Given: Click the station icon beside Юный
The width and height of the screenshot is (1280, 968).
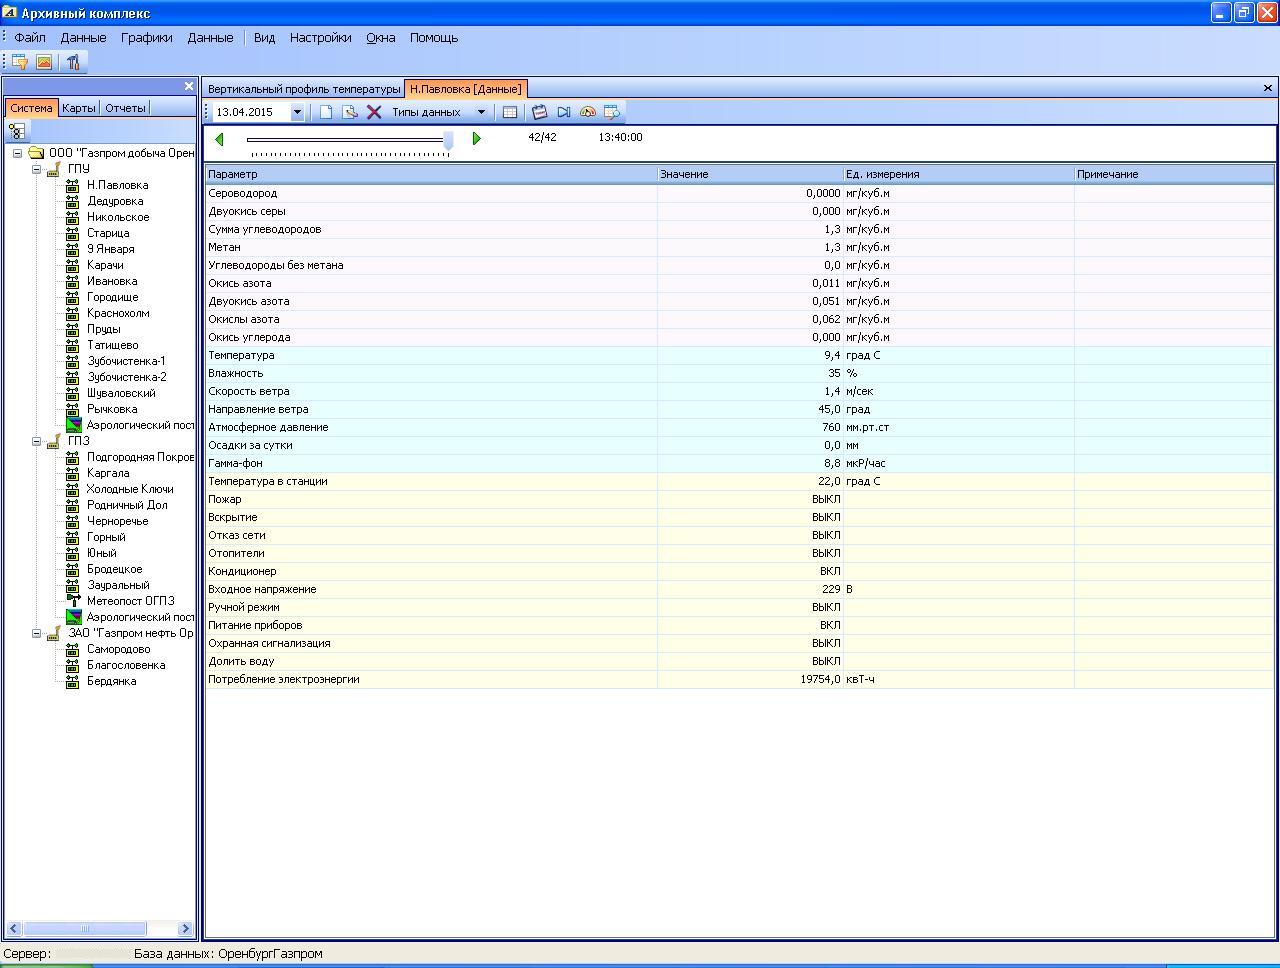Looking at the screenshot, I should 73,553.
